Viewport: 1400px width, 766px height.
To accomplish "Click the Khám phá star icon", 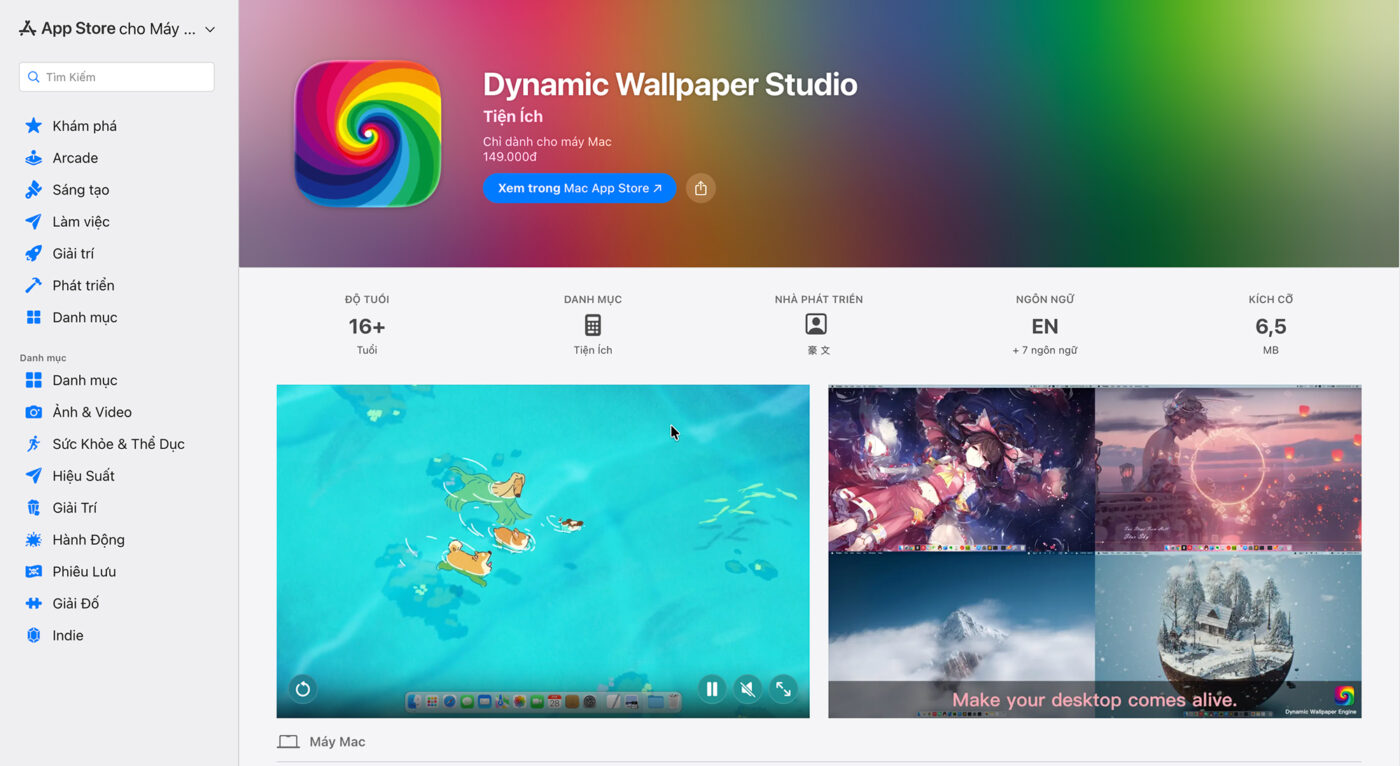I will tap(33, 126).
